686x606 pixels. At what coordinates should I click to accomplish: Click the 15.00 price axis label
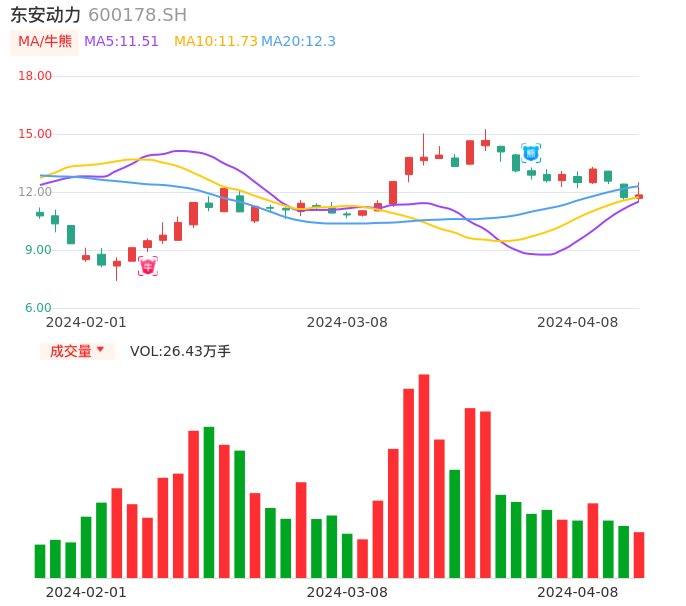coord(35,134)
